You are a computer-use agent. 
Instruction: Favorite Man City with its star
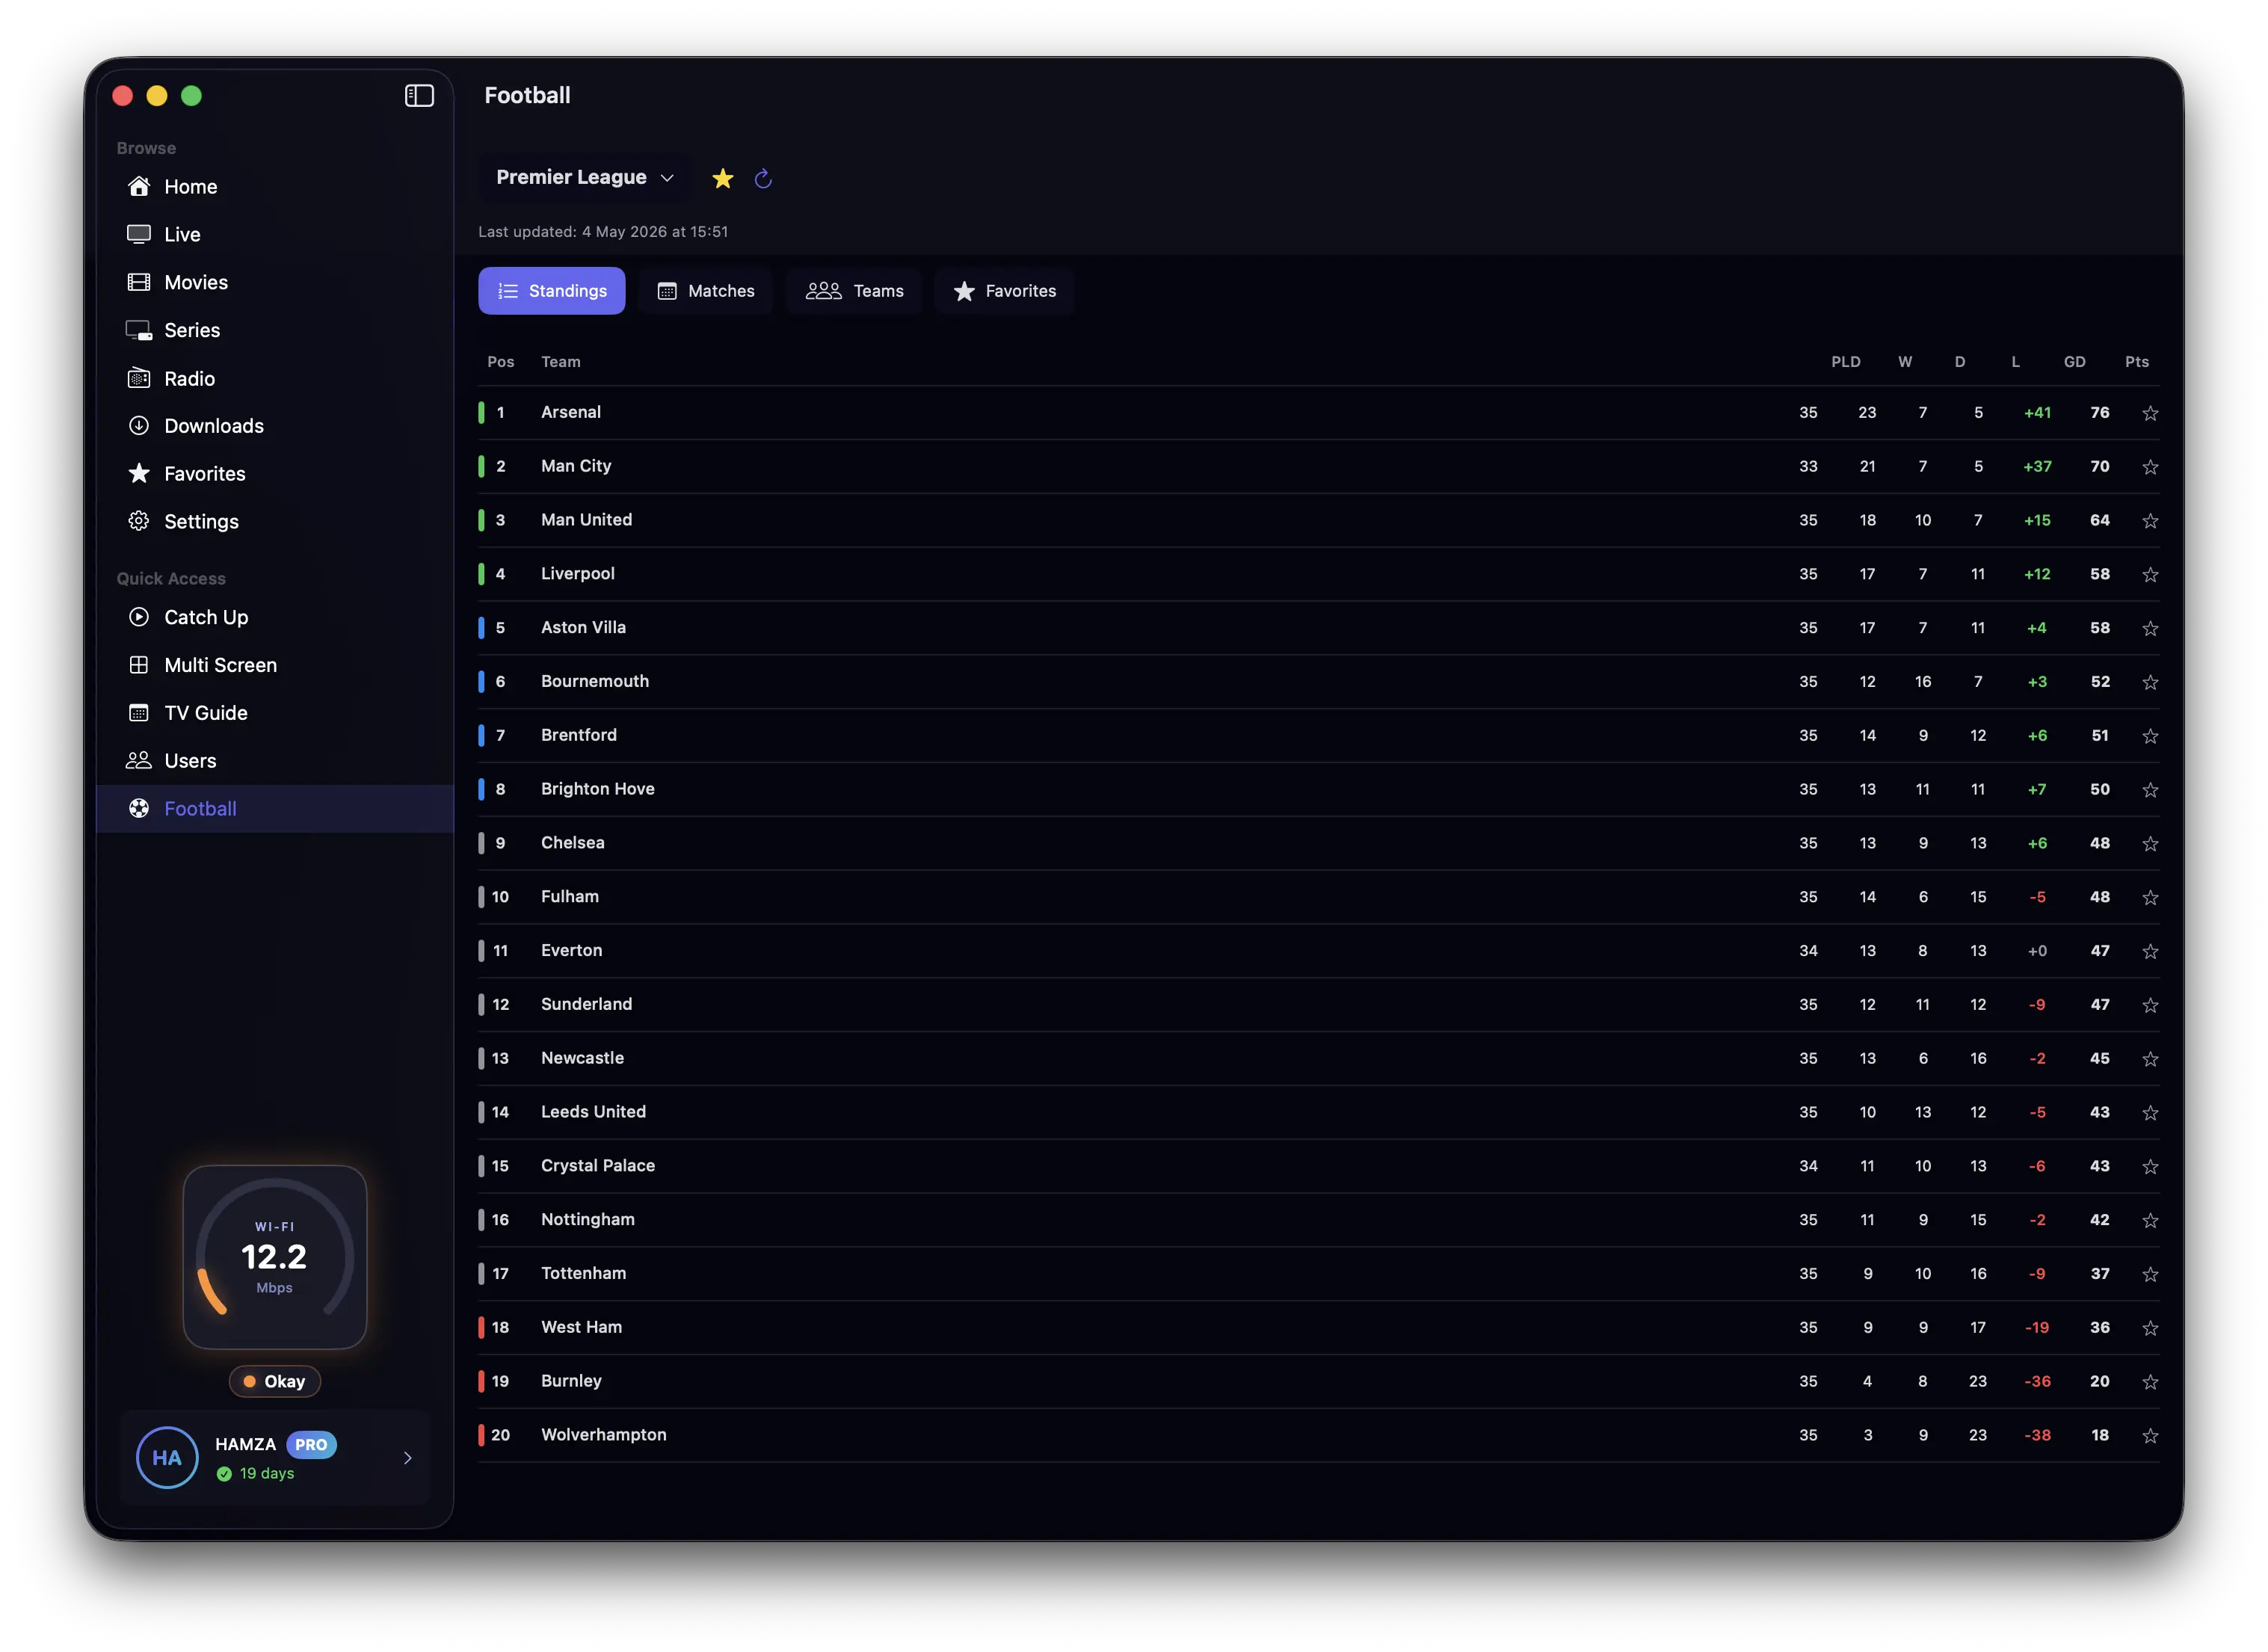pyautogui.click(x=2150, y=467)
